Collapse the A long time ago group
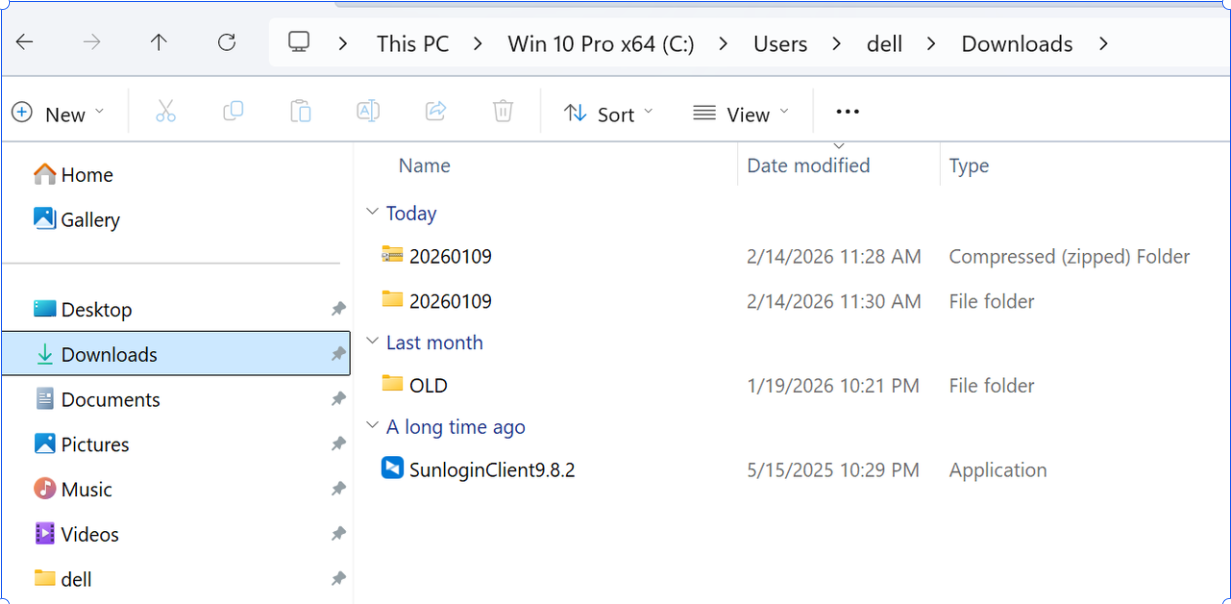1231x604 pixels. (x=372, y=427)
